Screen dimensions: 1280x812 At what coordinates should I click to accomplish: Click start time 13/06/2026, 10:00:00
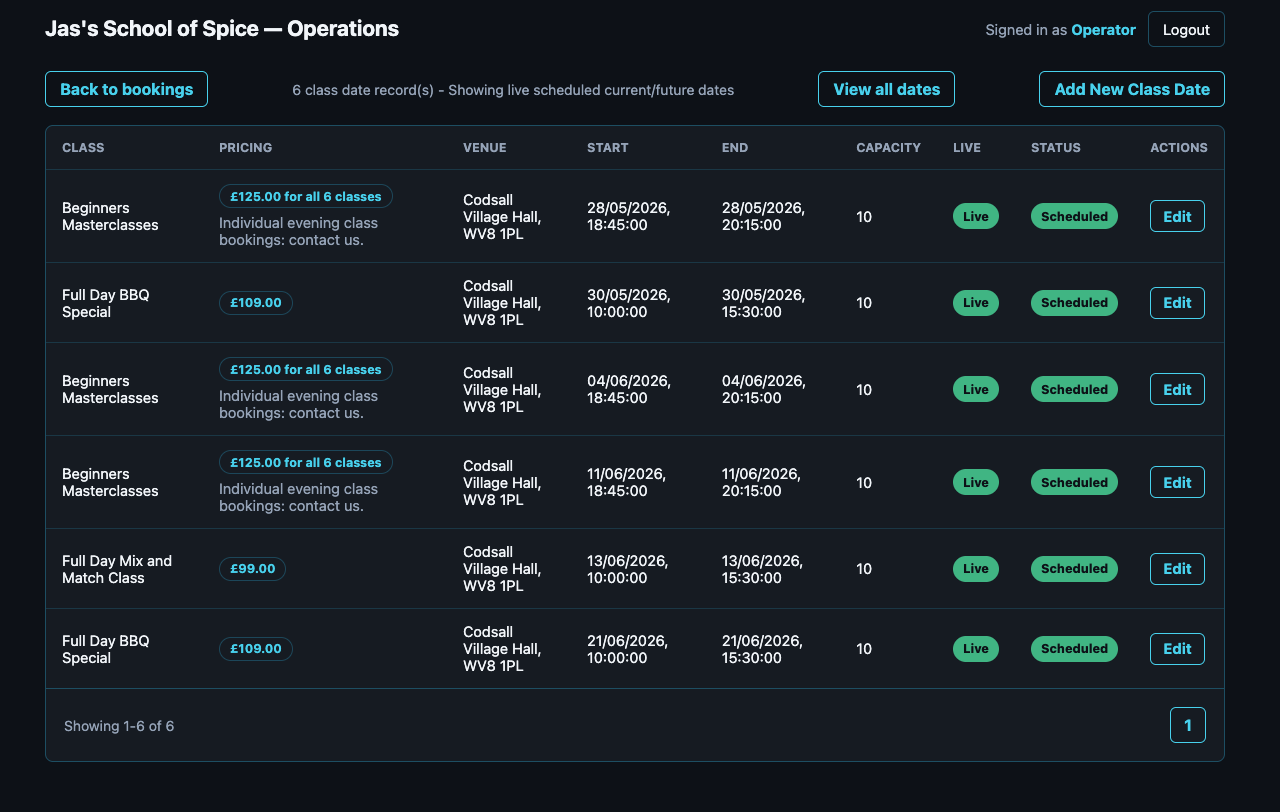click(629, 569)
